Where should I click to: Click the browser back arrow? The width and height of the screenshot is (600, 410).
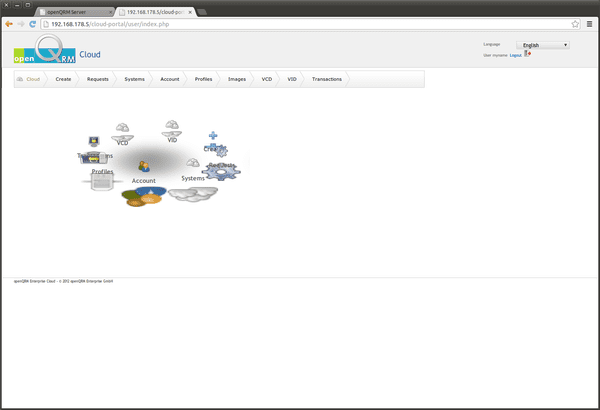coord(9,24)
